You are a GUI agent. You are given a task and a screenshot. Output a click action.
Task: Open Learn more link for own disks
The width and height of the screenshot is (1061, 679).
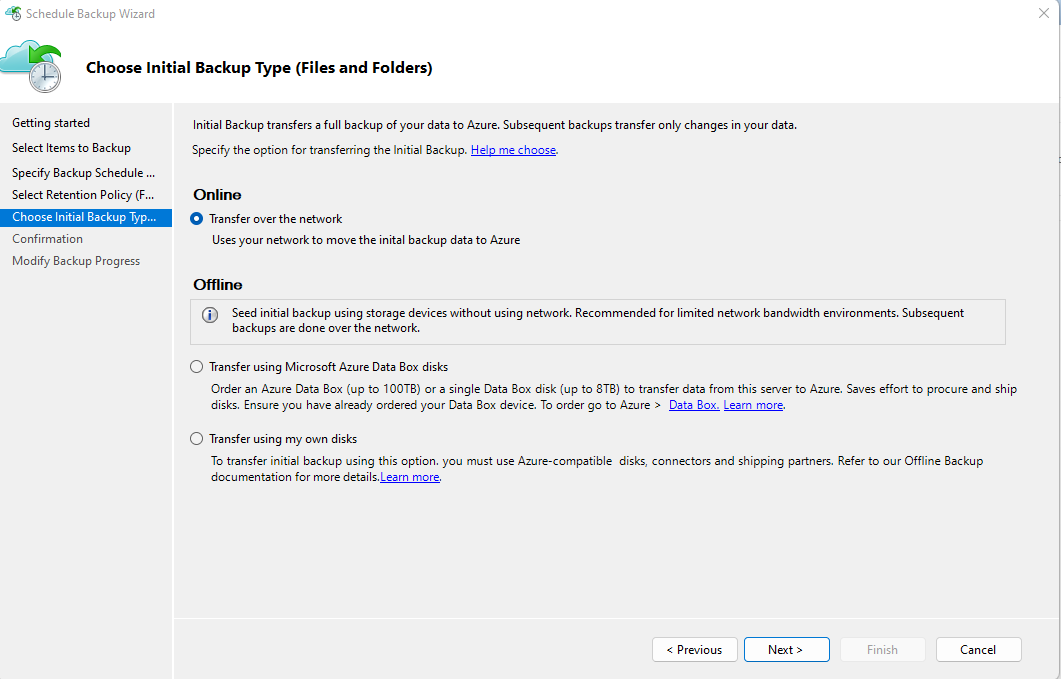[x=409, y=477]
